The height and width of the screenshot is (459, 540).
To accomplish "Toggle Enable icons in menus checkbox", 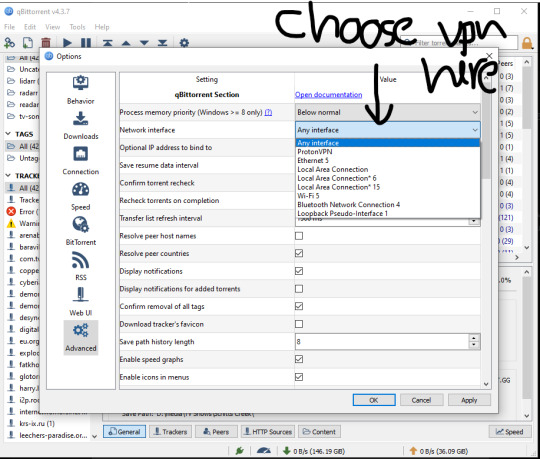I will click(x=299, y=377).
